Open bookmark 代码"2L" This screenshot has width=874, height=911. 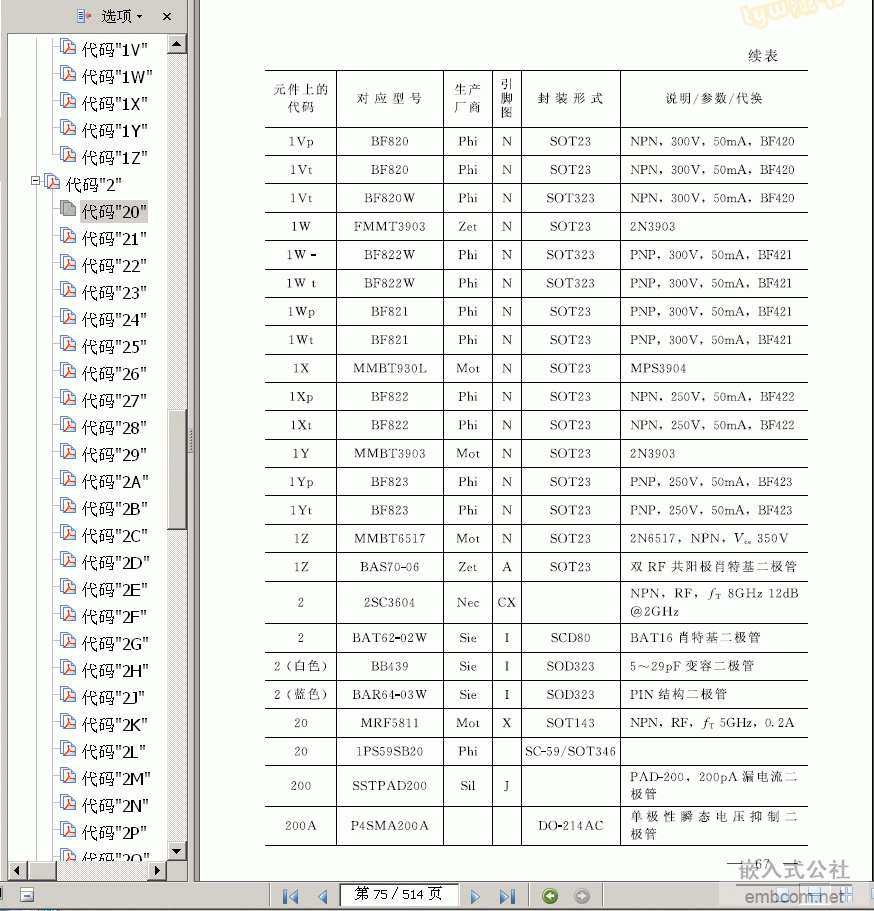tap(114, 752)
